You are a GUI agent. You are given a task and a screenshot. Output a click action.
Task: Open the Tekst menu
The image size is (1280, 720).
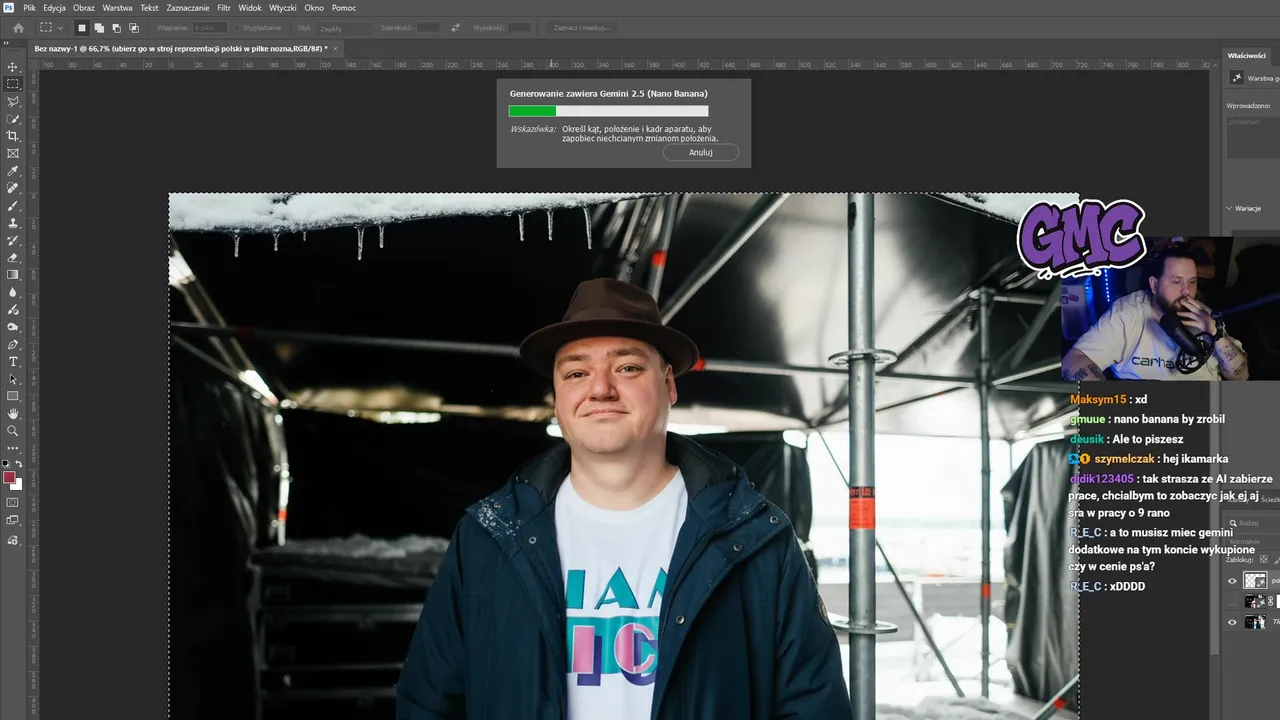[149, 7]
